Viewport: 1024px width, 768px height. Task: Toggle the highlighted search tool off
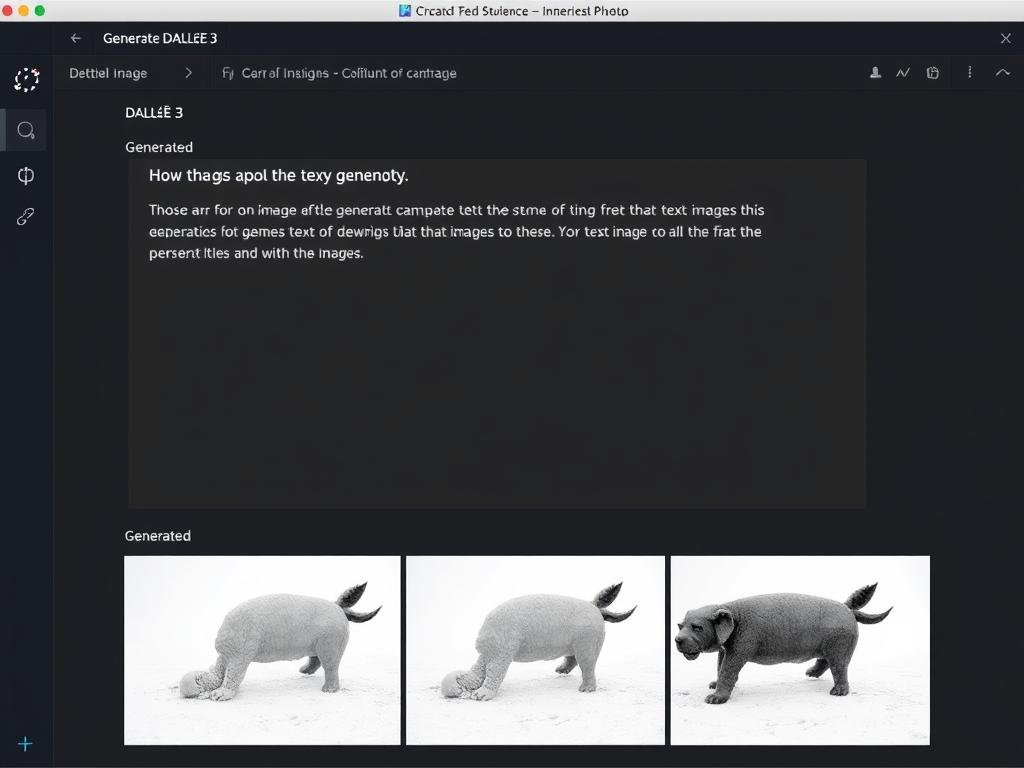point(25,130)
